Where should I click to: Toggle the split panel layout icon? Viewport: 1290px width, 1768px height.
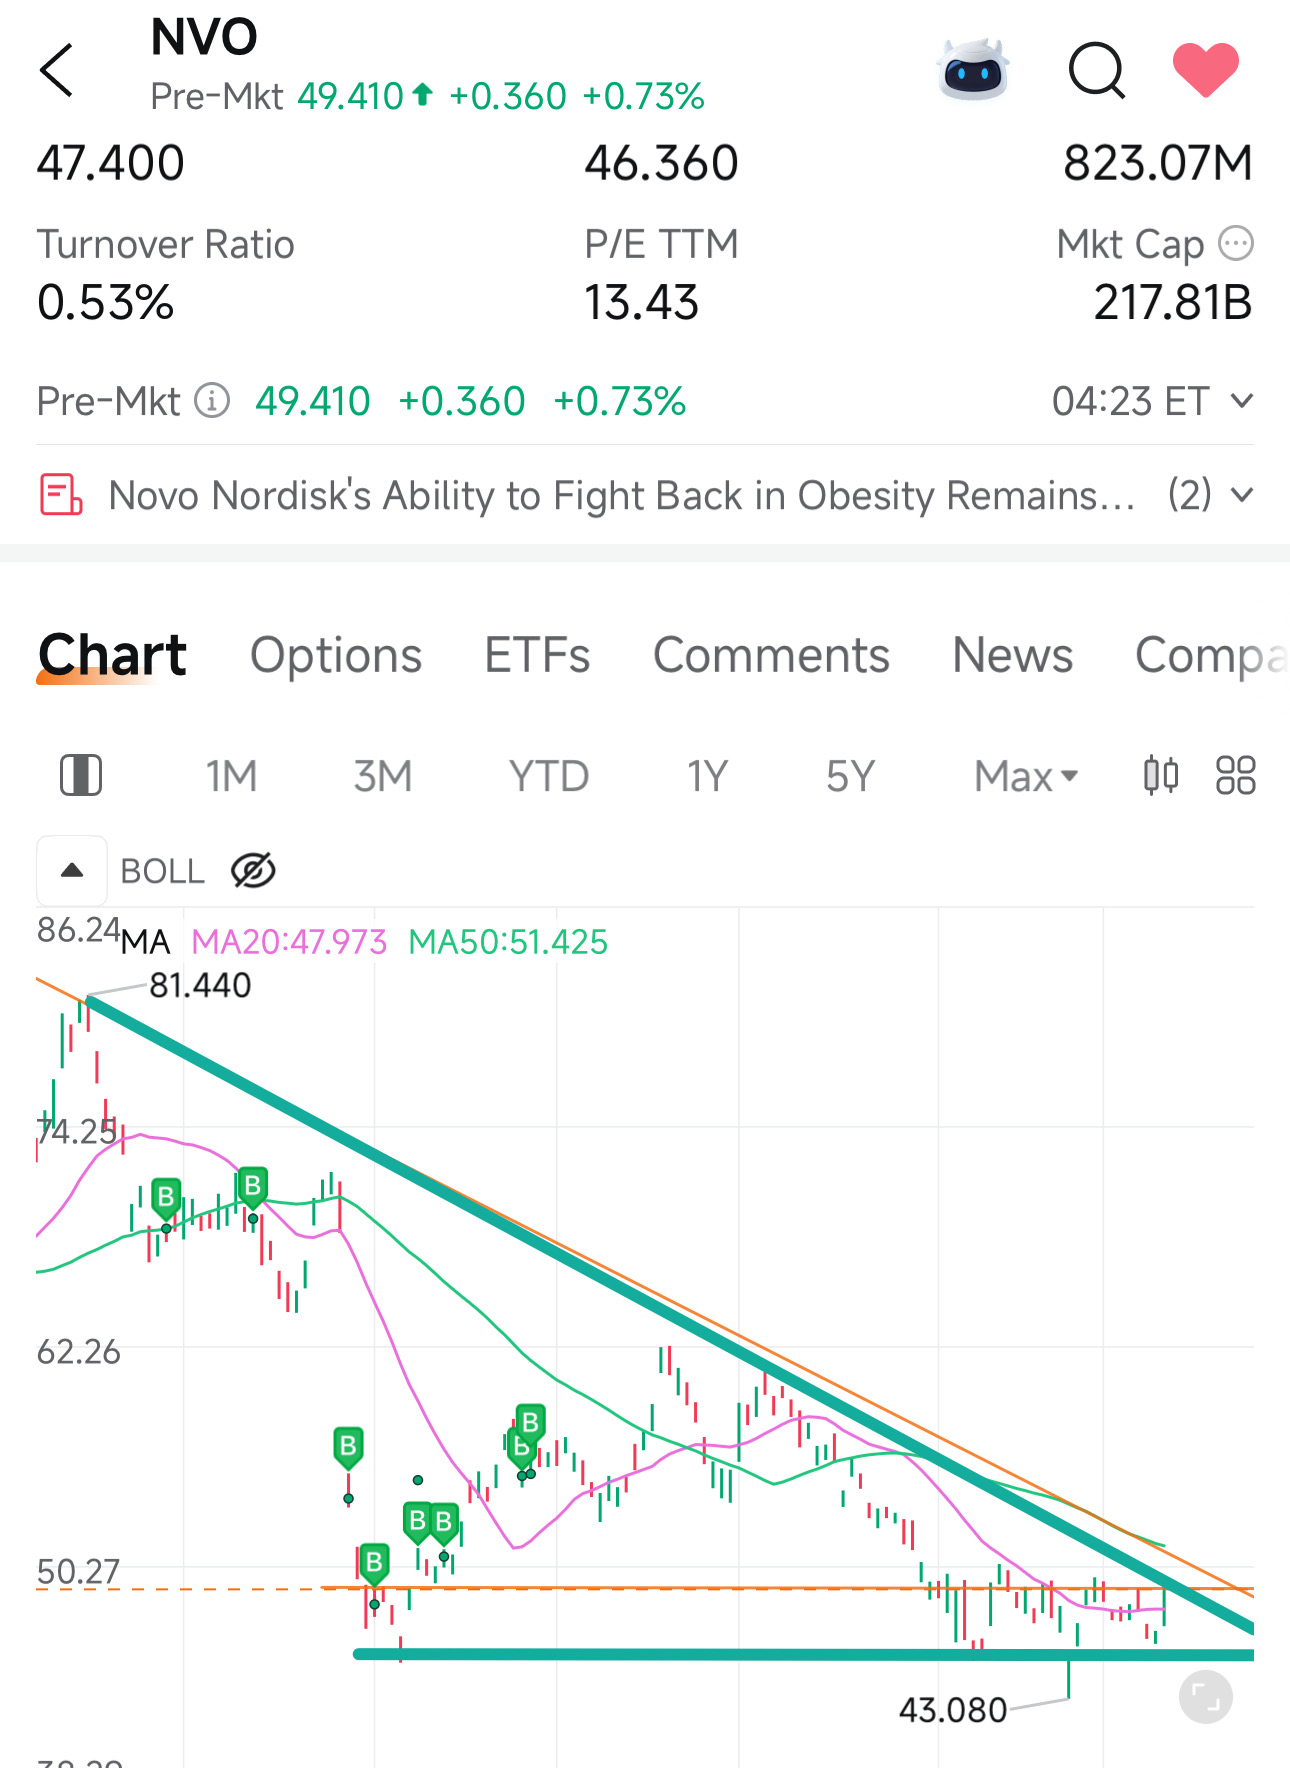coord(81,775)
